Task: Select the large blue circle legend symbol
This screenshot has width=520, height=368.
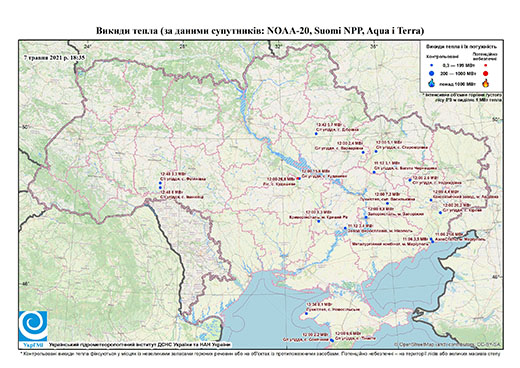Action: (x=431, y=73)
